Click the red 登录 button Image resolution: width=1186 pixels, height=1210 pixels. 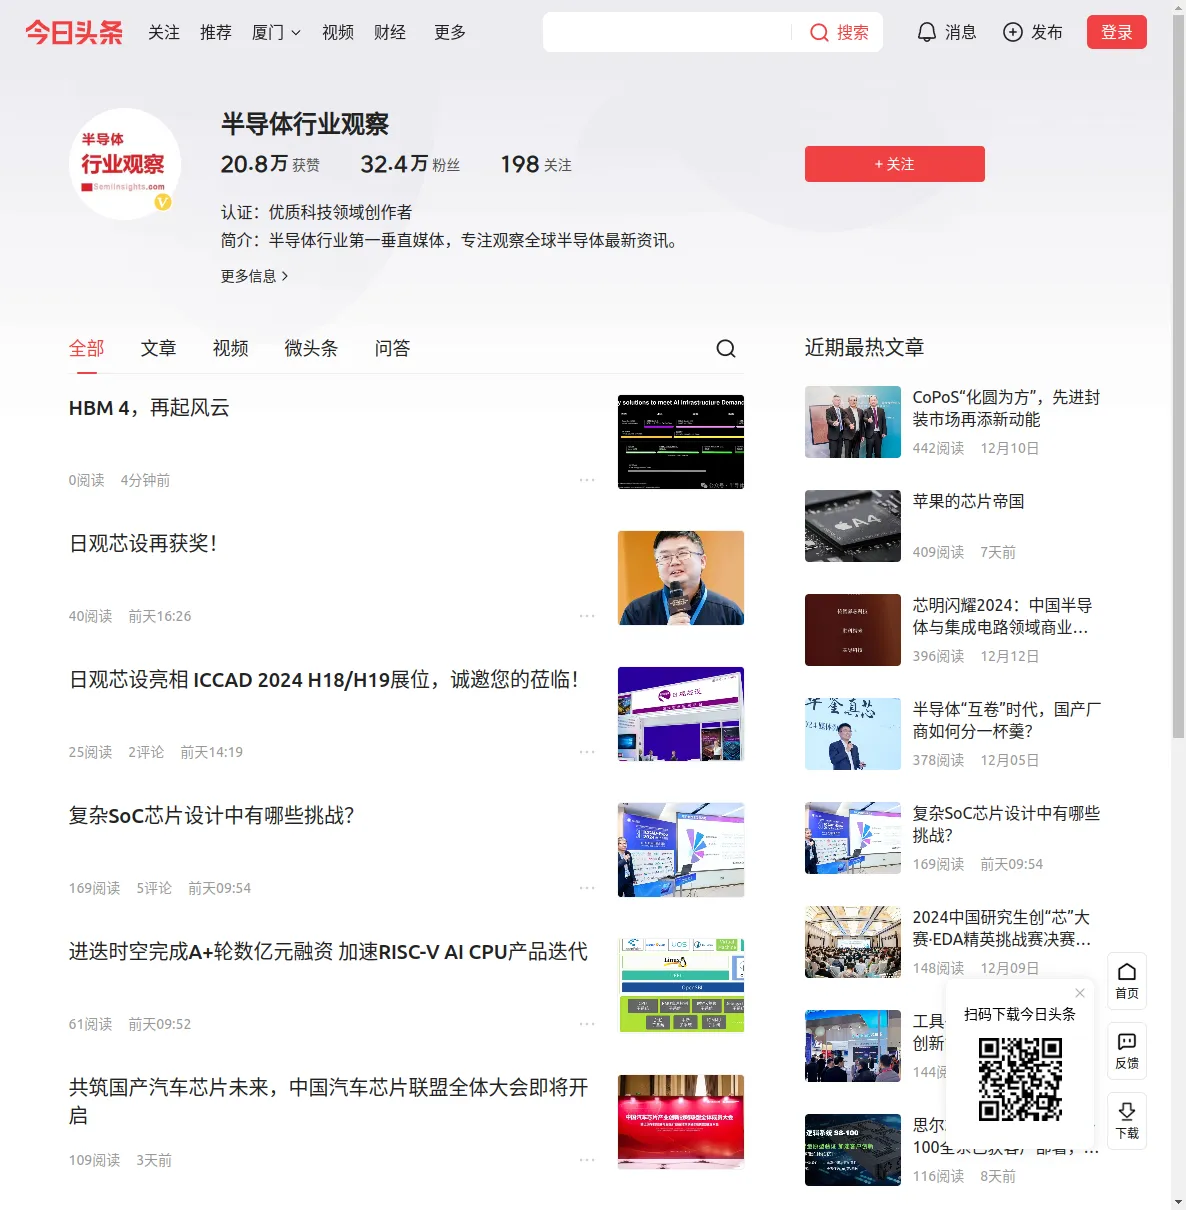tap(1117, 32)
